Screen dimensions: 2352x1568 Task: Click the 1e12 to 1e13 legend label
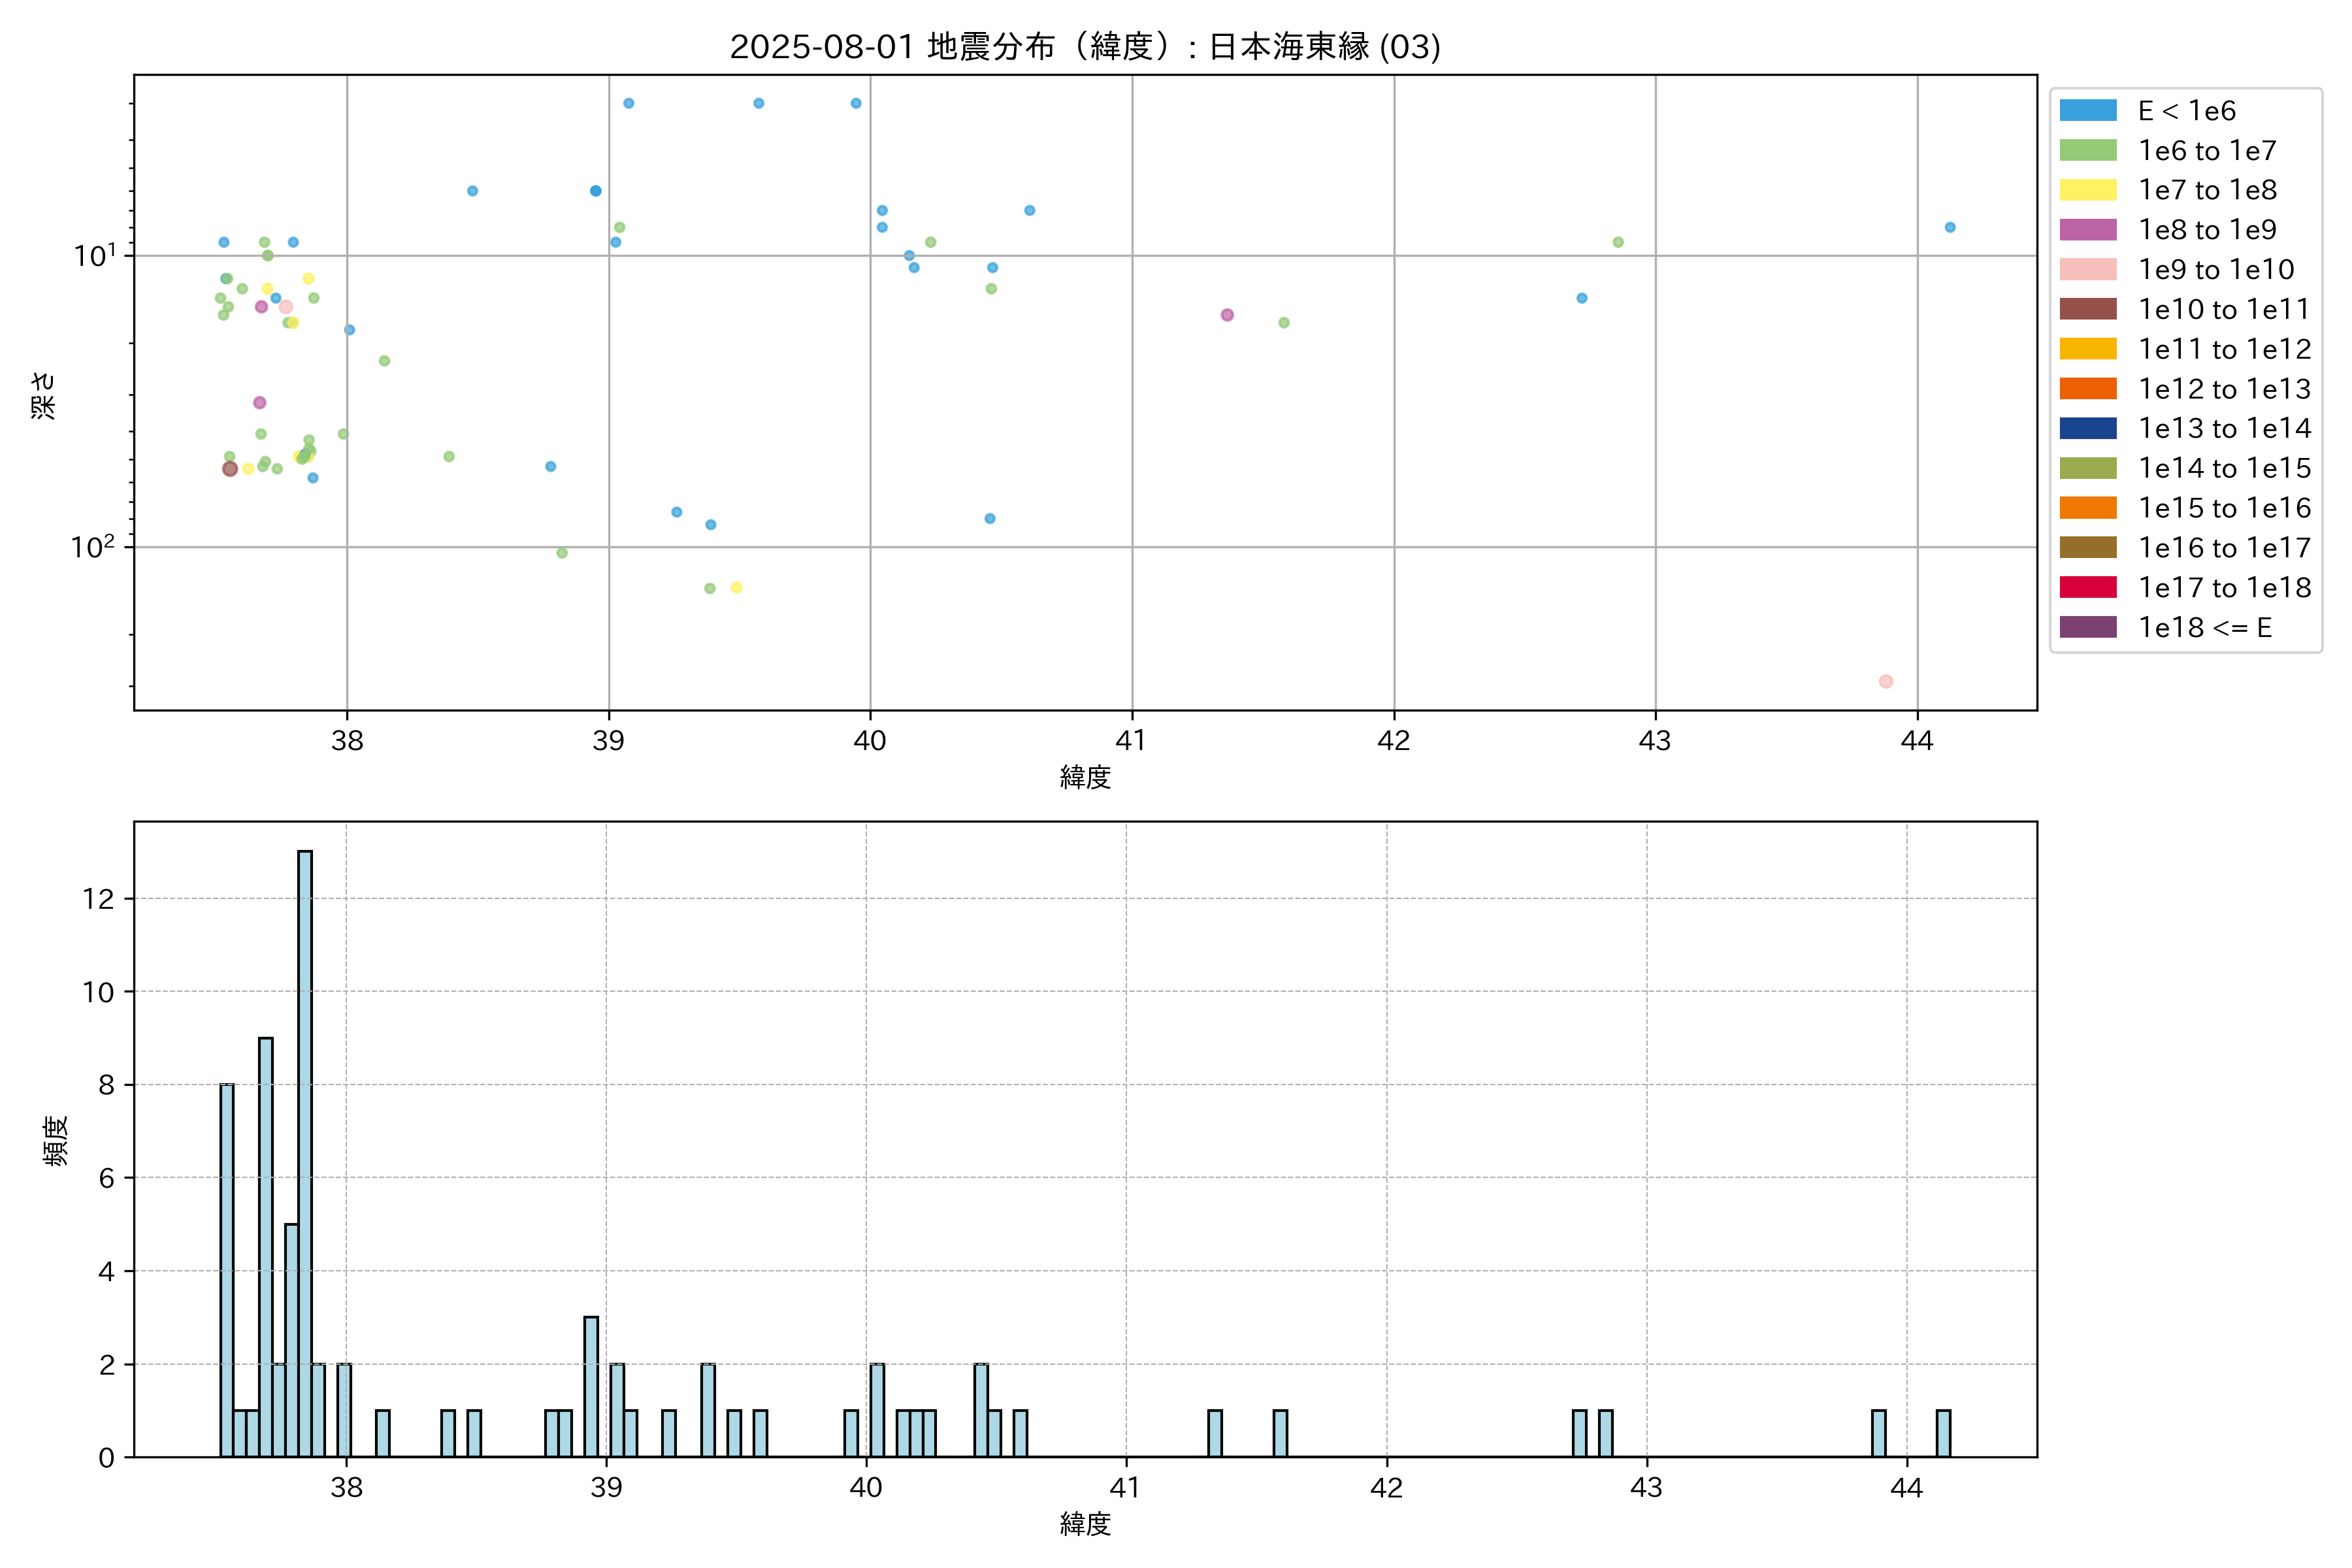point(2224,389)
